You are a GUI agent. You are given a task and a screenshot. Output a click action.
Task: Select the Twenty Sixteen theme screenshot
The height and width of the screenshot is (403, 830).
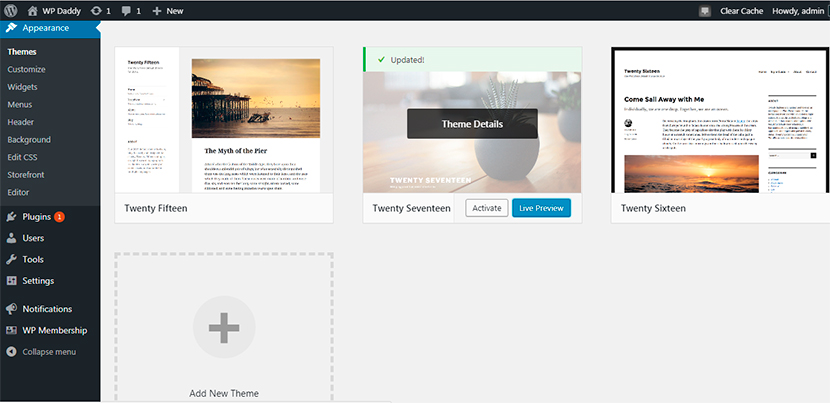[x=720, y=120]
